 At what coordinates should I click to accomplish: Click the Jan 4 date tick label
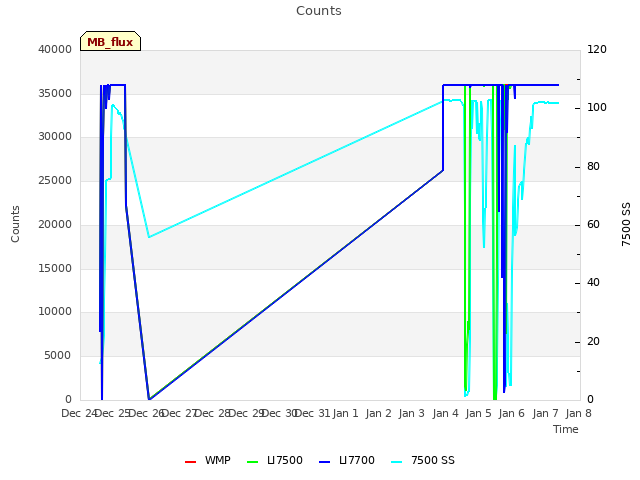point(445,413)
